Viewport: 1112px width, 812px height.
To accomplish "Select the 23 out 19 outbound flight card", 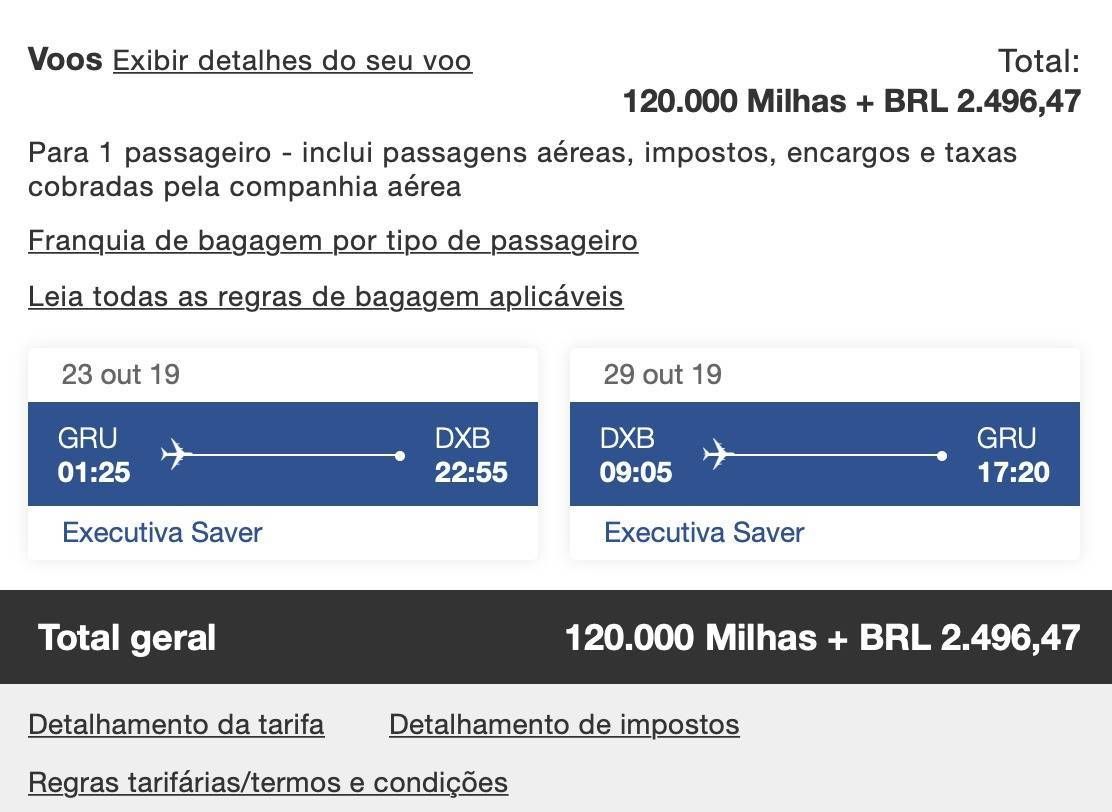I will point(283,454).
